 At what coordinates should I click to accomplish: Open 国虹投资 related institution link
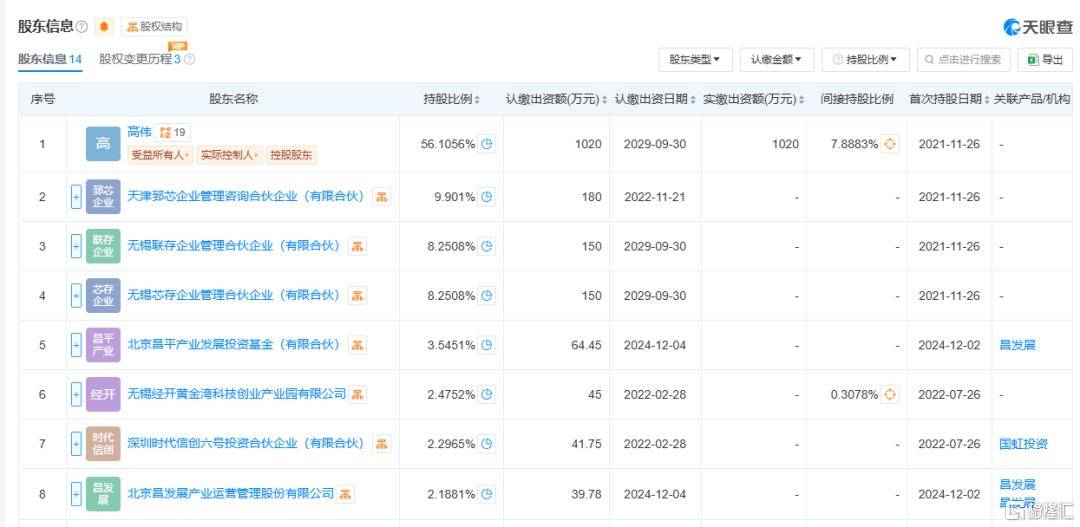tap(1024, 444)
